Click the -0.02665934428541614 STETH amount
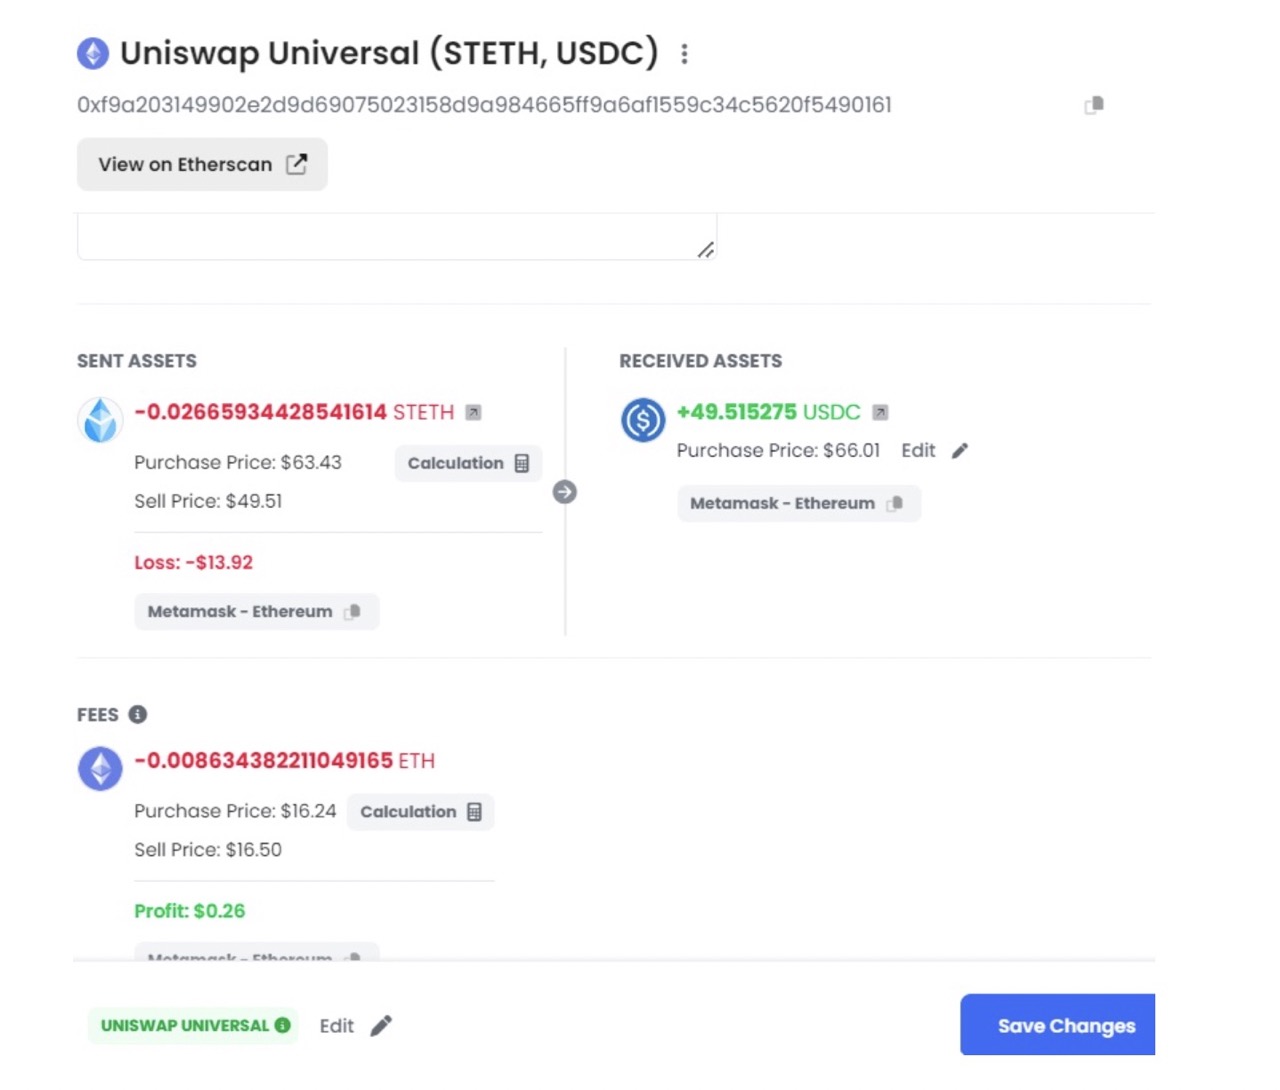1280x1090 pixels. (294, 412)
